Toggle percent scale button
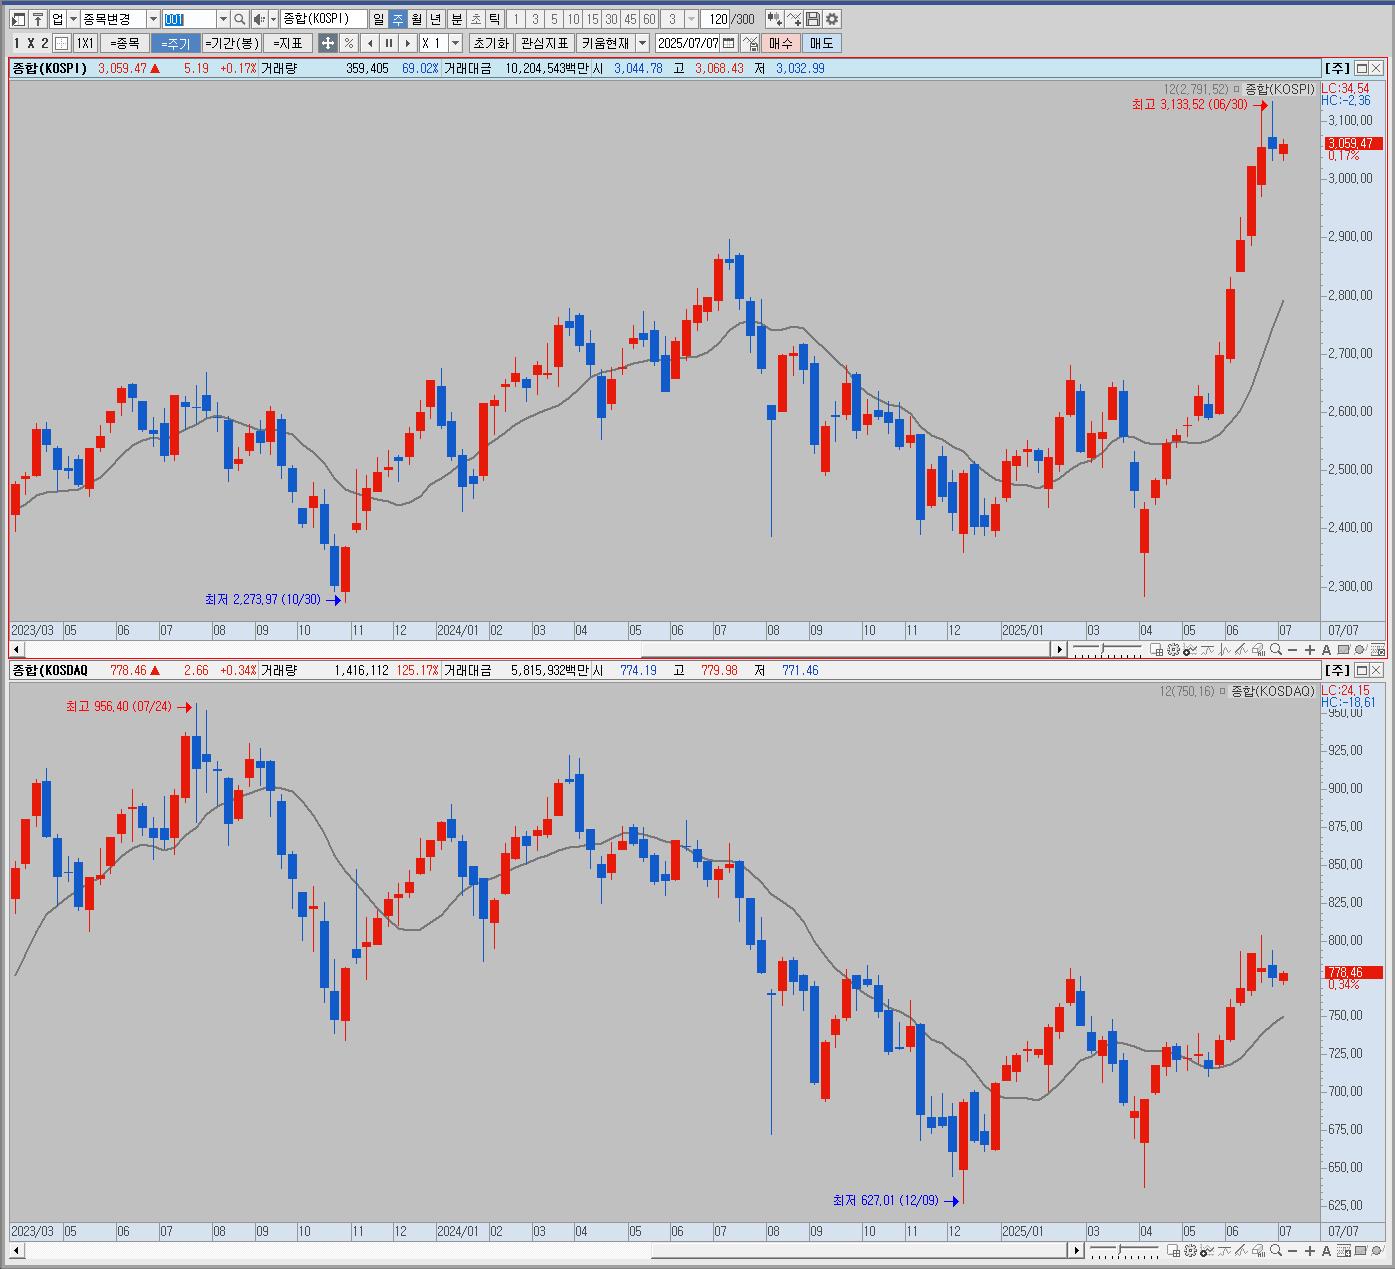The height and width of the screenshot is (1269, 1395). (348, 43)
